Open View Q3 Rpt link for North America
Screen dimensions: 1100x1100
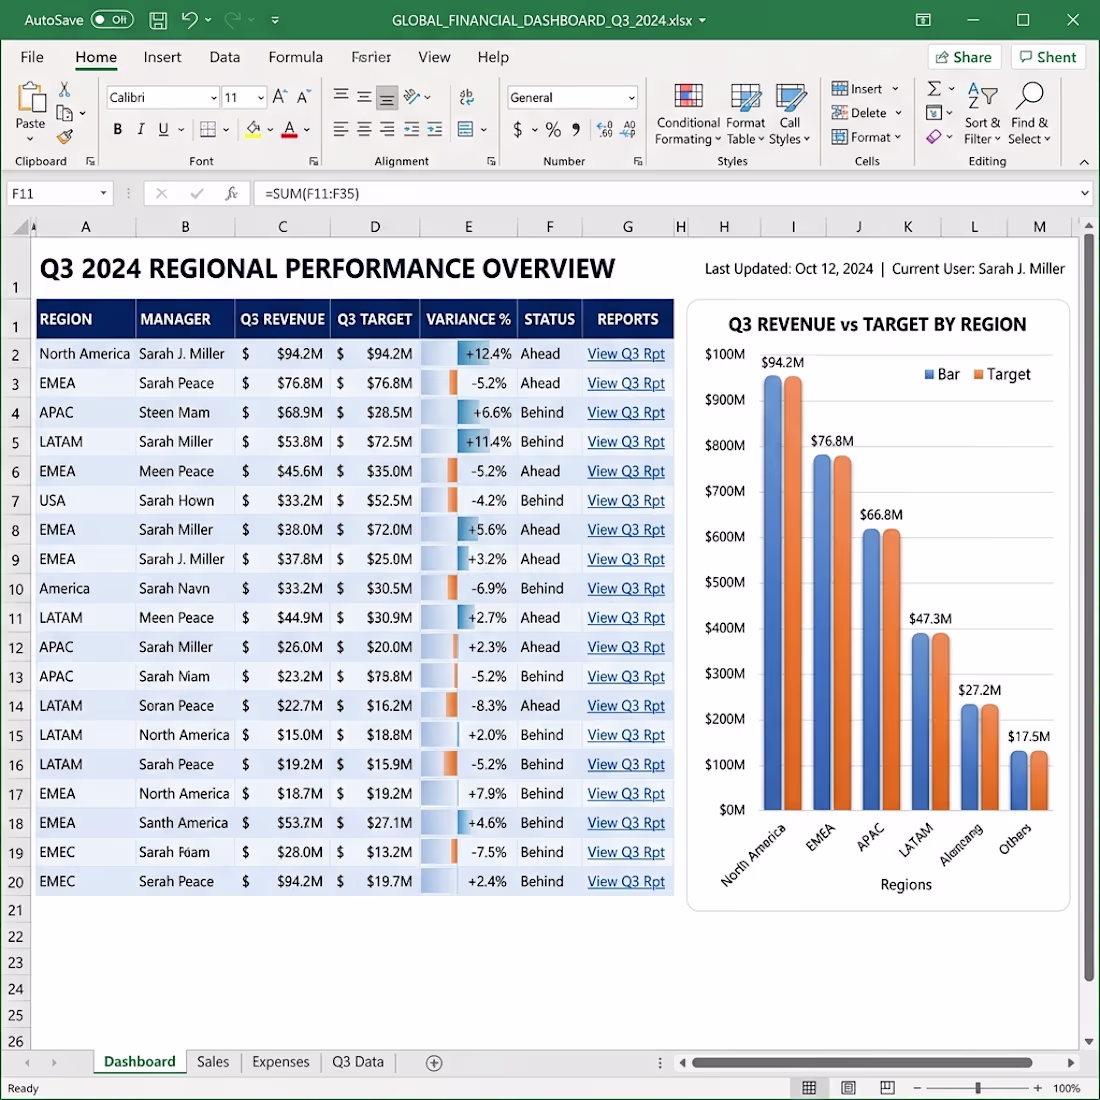[x=626, y=354]
